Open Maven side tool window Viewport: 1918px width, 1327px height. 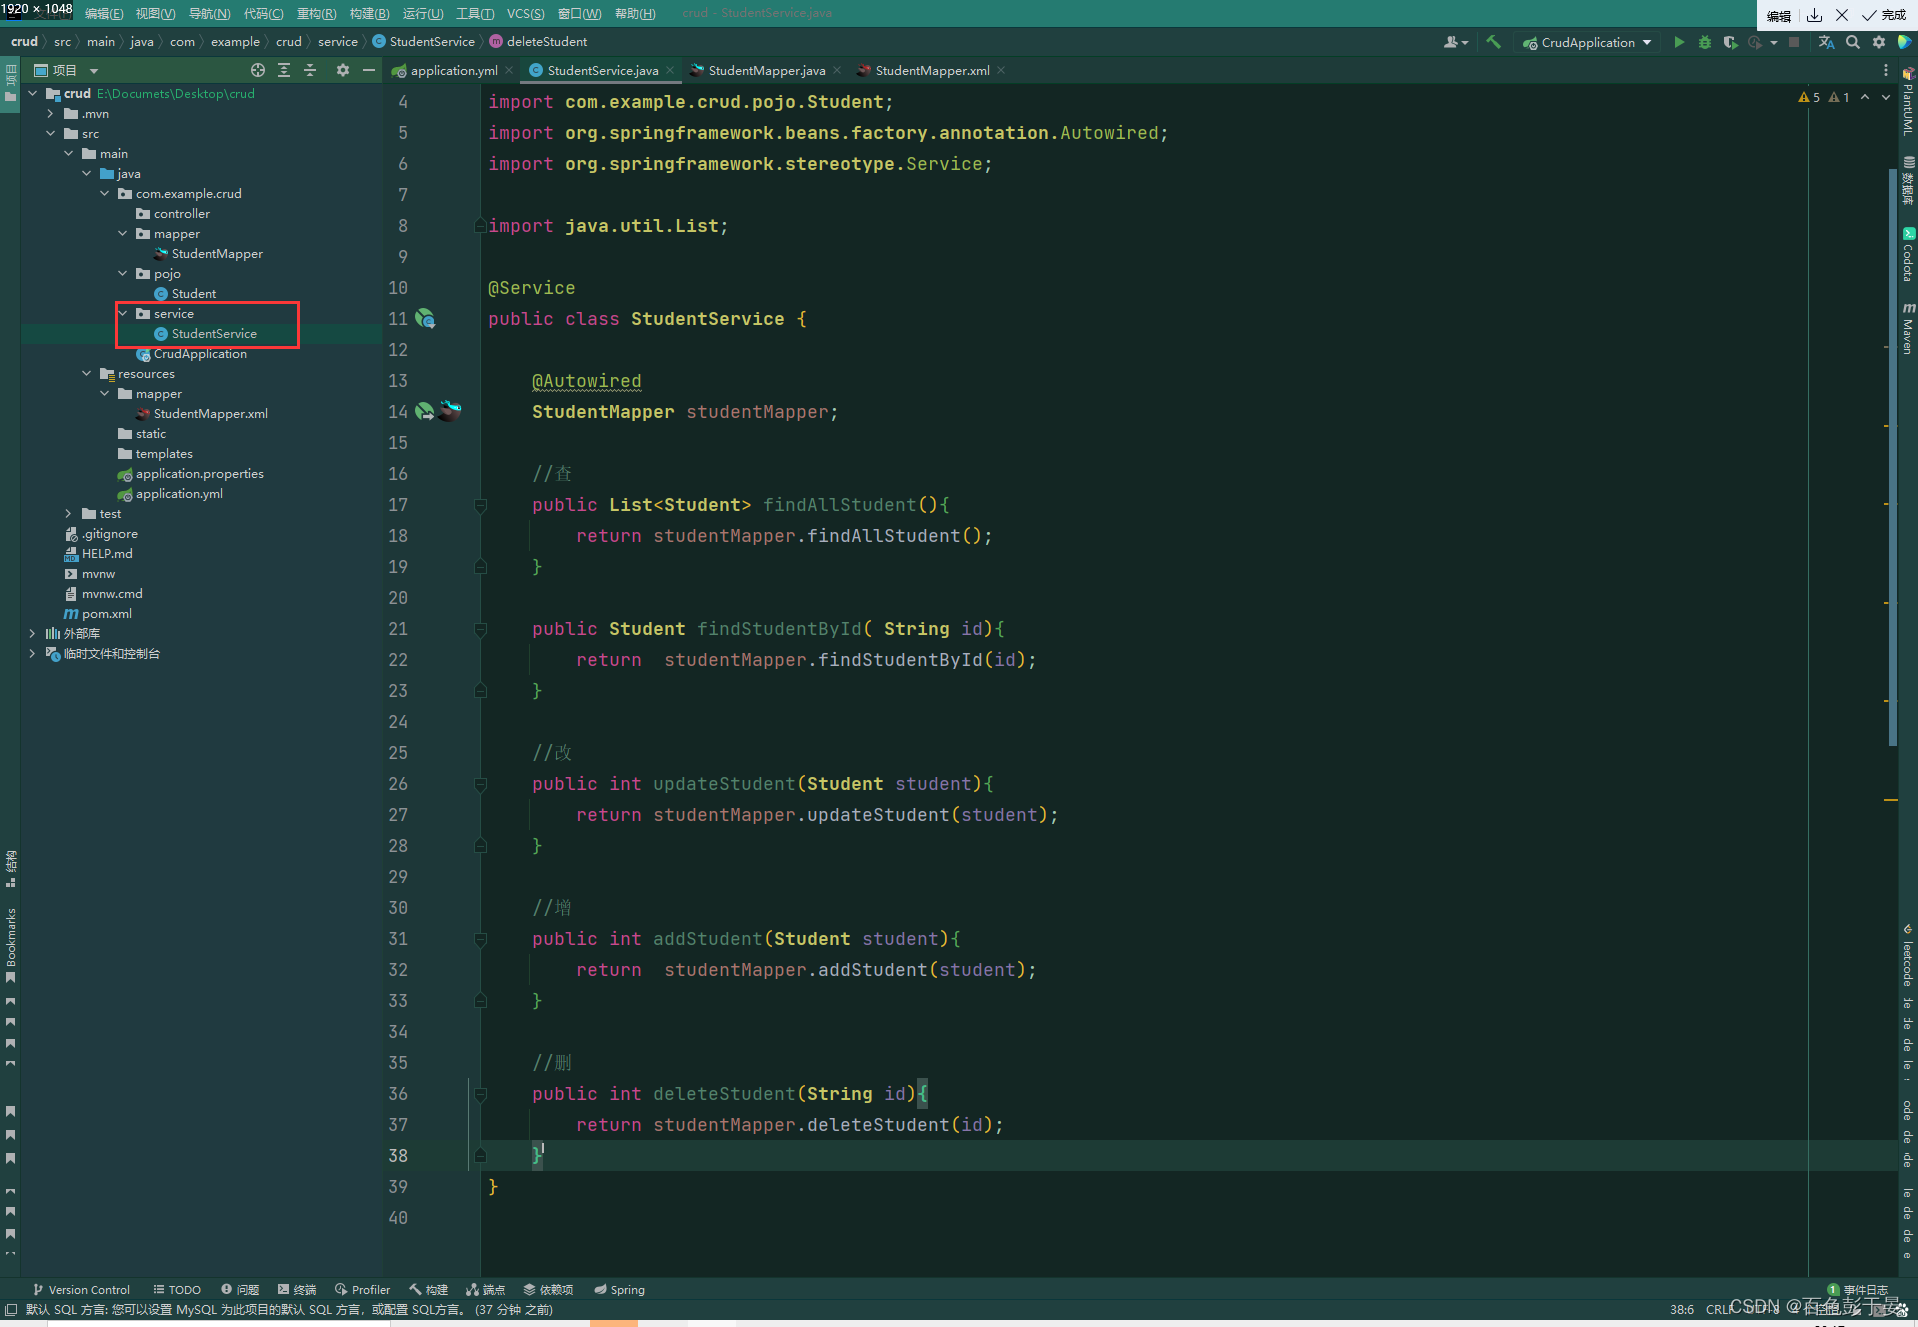click(x=1908, y=329)
